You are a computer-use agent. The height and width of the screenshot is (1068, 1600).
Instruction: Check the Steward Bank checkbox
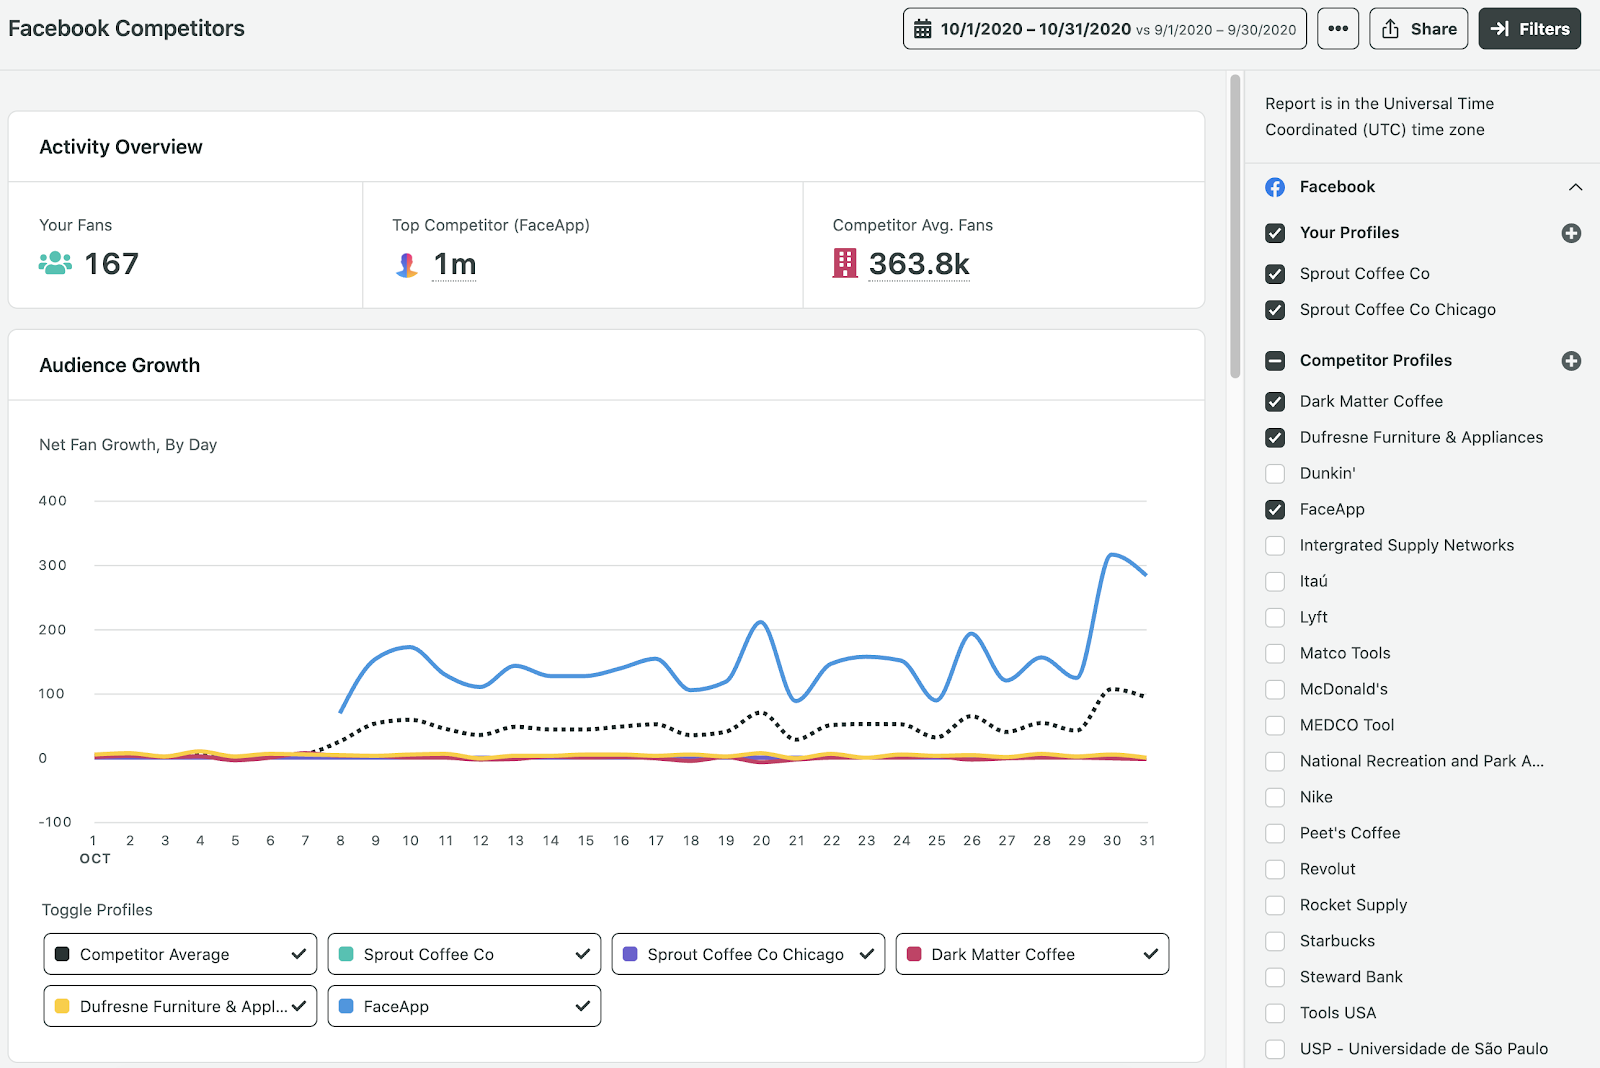(x=1275, y=978)
